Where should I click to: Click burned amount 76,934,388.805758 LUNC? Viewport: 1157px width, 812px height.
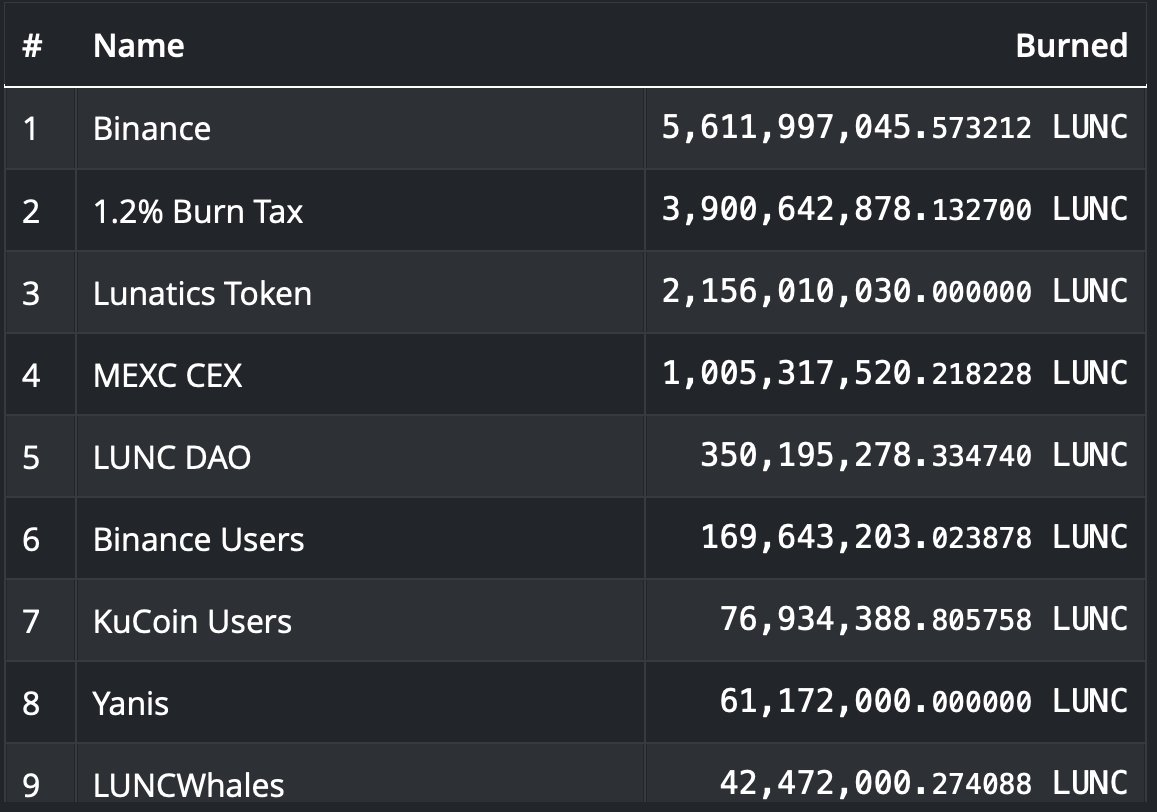(924, 619)
